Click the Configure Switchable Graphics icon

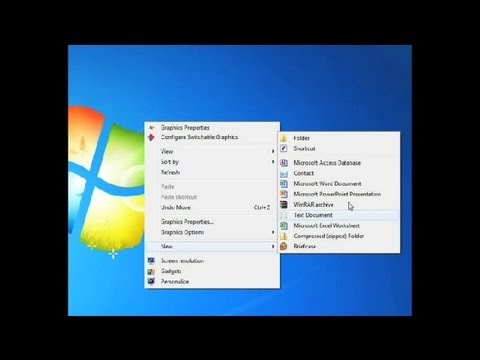(152, 137)
